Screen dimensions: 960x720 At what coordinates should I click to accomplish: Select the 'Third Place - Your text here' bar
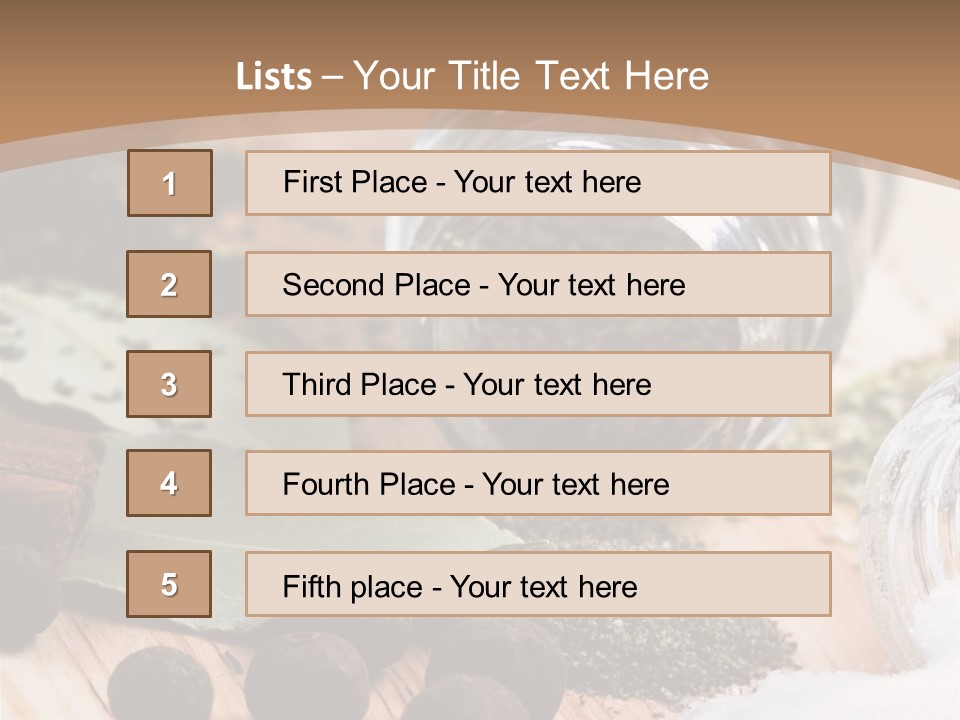[538, 384]
